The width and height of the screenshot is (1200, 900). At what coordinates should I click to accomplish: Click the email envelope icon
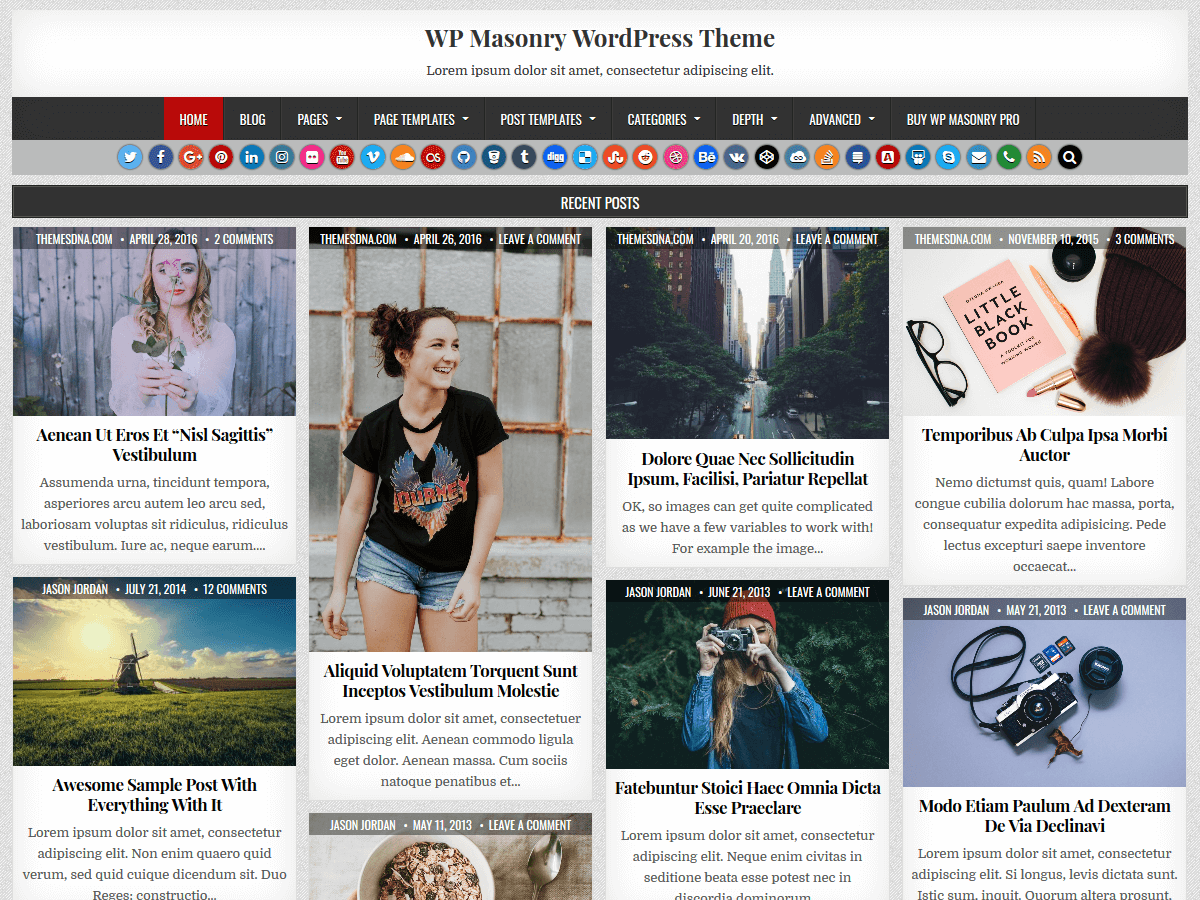[x=979, y=157]
